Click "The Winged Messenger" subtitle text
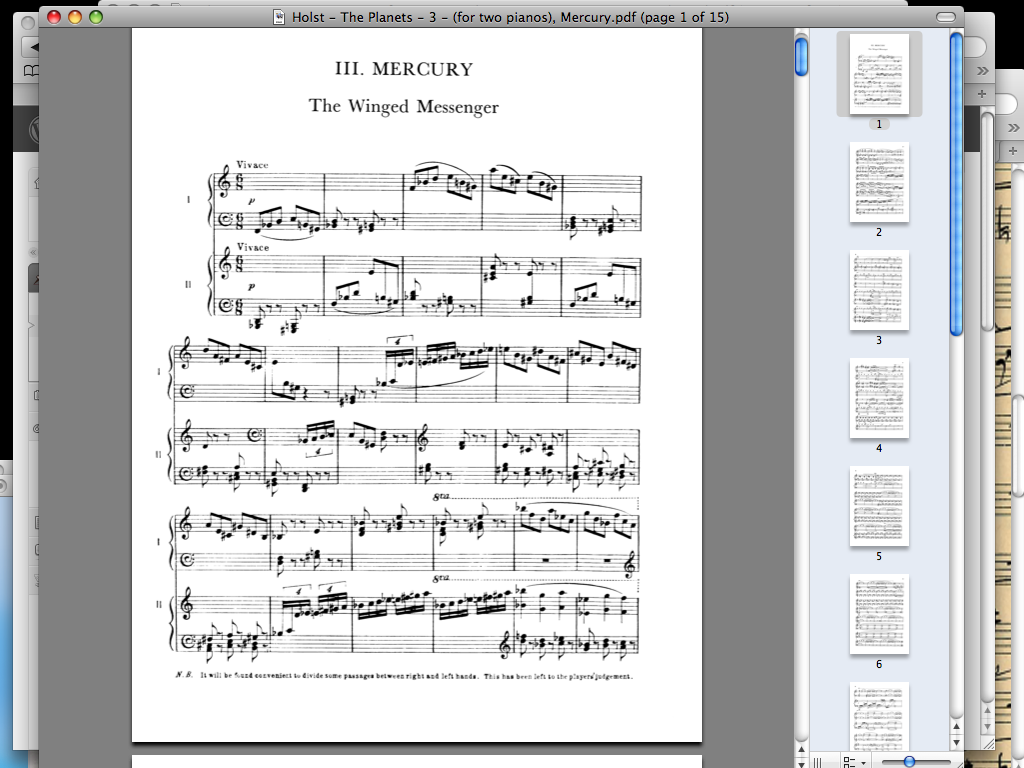The image size is (1024, 768). coord(404,106)
